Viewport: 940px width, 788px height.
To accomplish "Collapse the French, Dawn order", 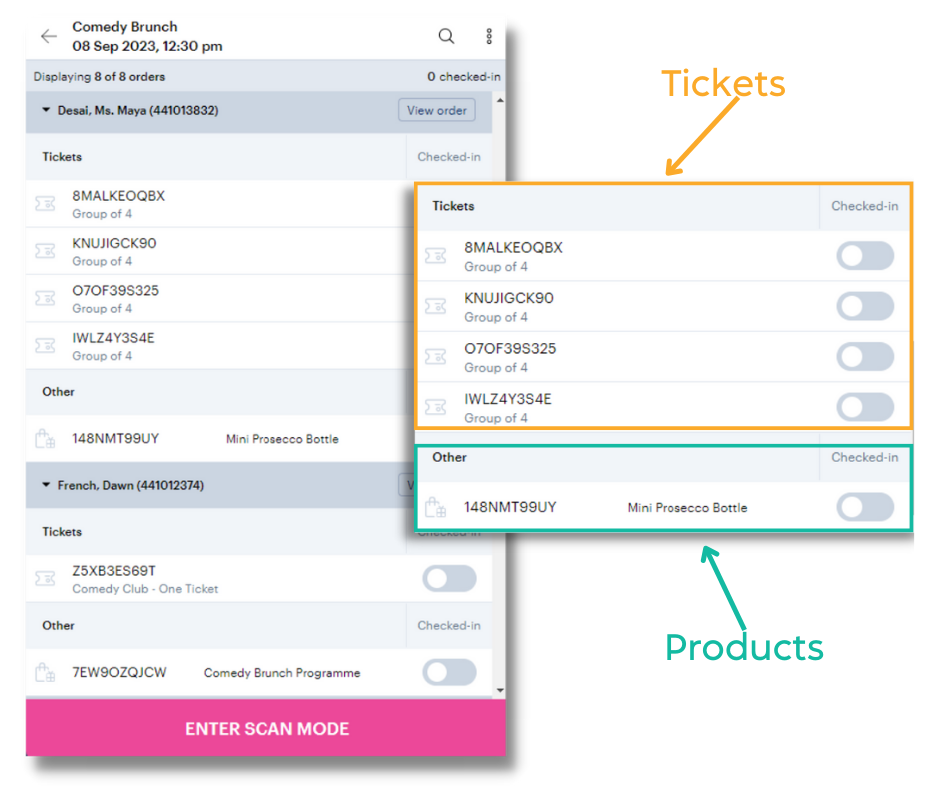I will tap(46, 485).
